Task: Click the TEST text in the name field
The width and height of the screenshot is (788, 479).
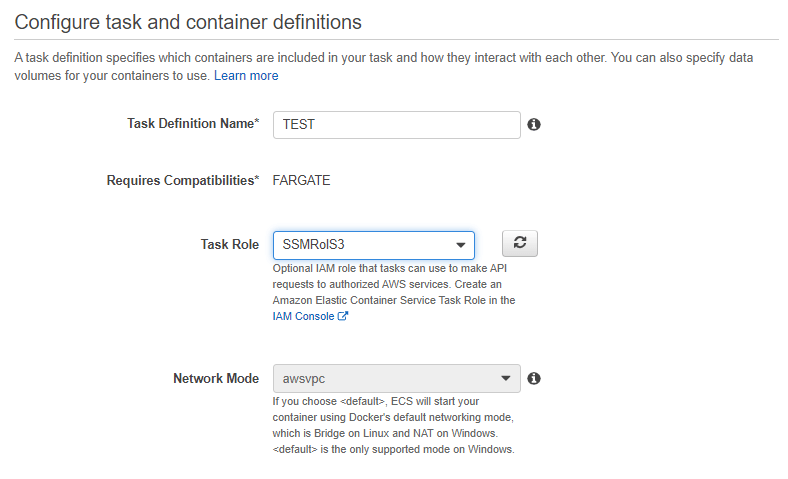Action: (x=300, y=124)
